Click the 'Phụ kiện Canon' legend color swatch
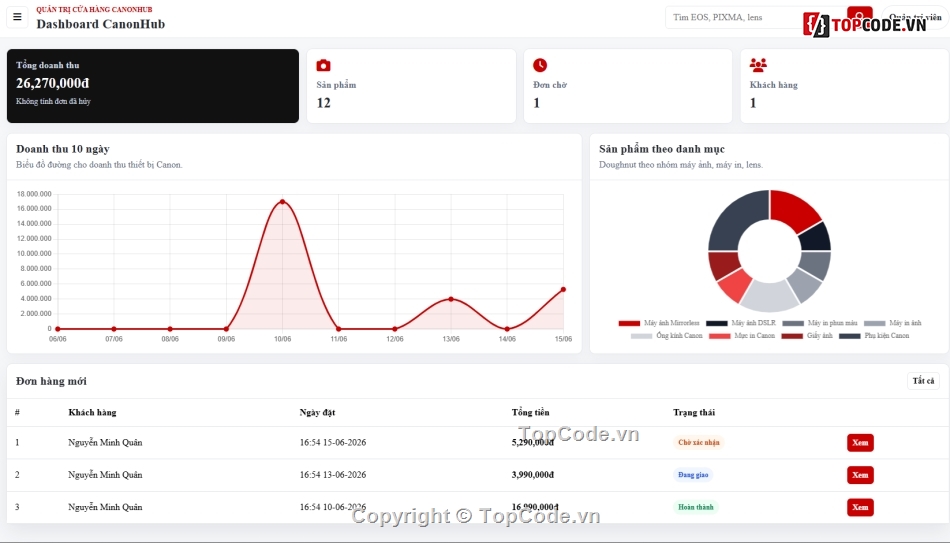 tap(849, 336)
